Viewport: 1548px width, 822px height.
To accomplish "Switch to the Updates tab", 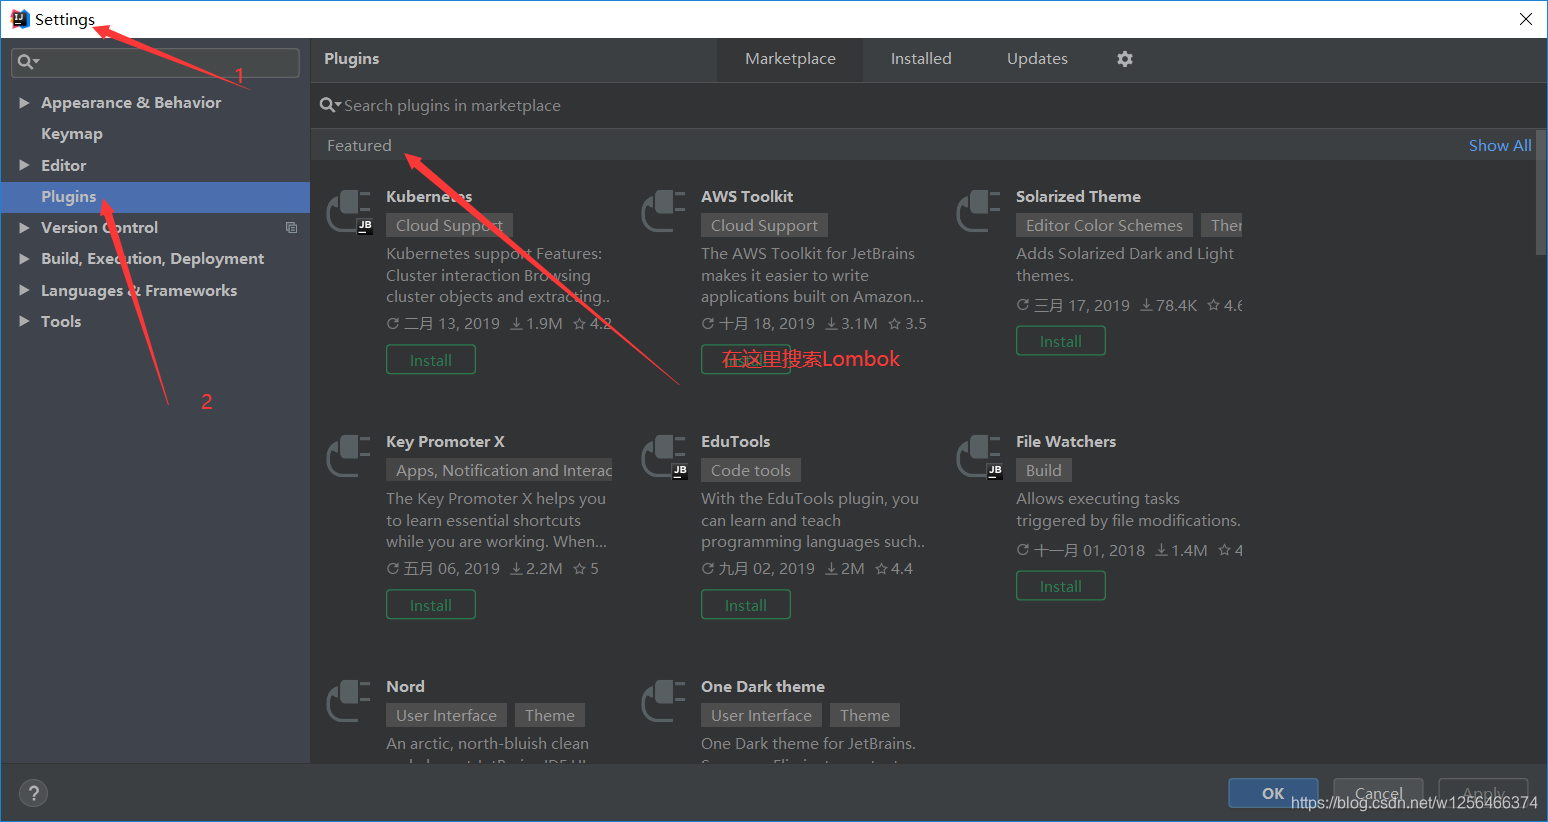I will click(x=1037, y=59).
